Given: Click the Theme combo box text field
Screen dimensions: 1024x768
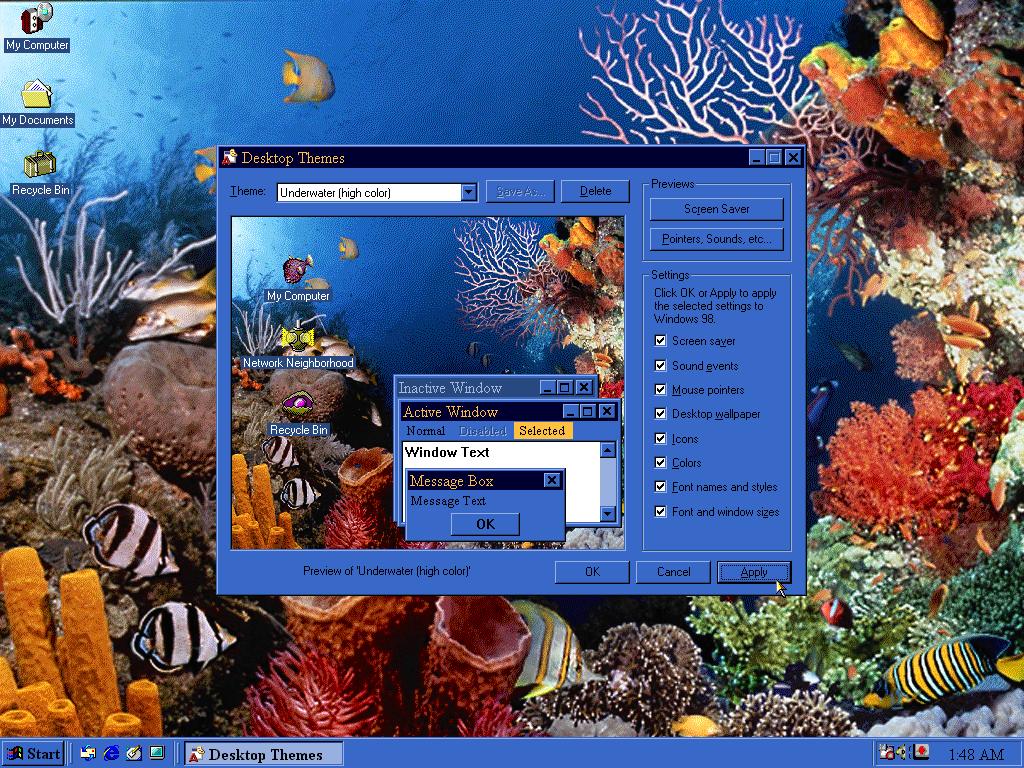Looking at the screenshot, I should [369, 192].
